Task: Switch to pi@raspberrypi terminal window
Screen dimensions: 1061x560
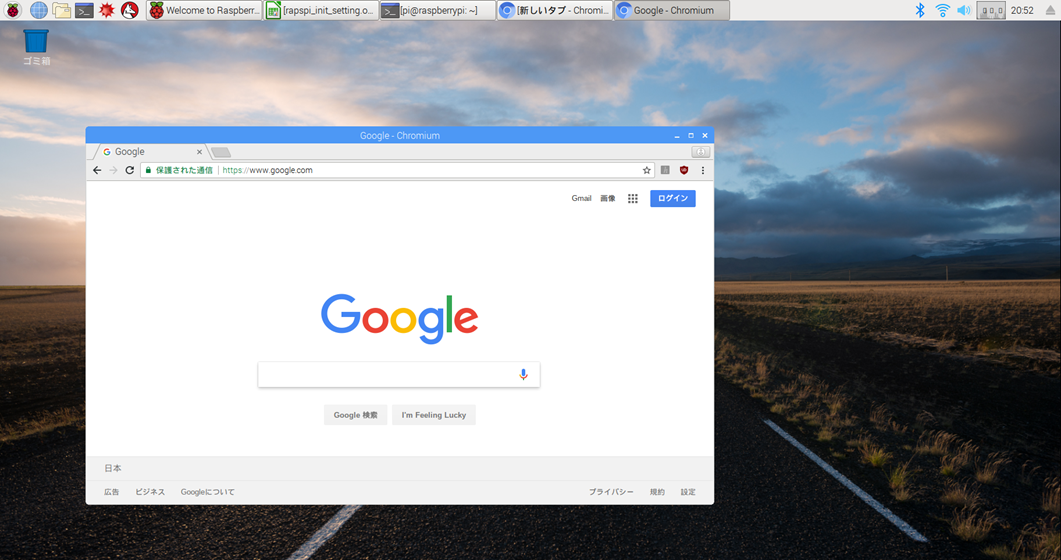Action: (438, 10)
